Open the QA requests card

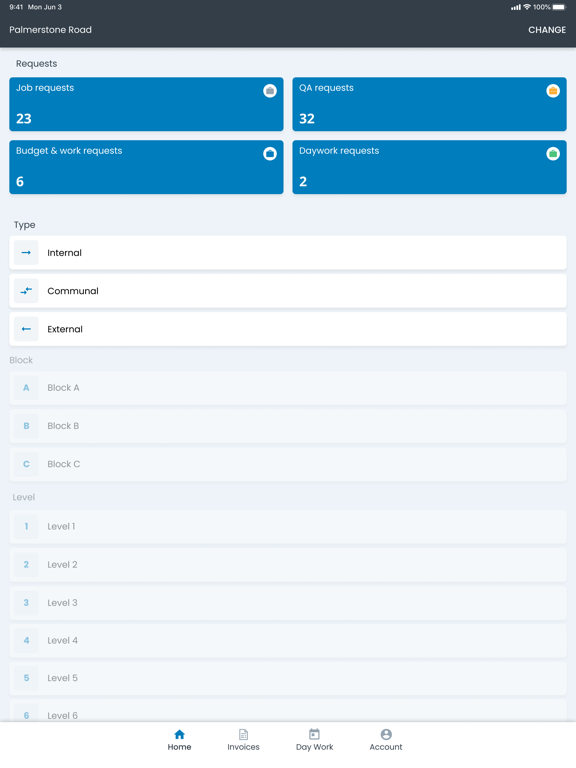click(x=430, y=104)
